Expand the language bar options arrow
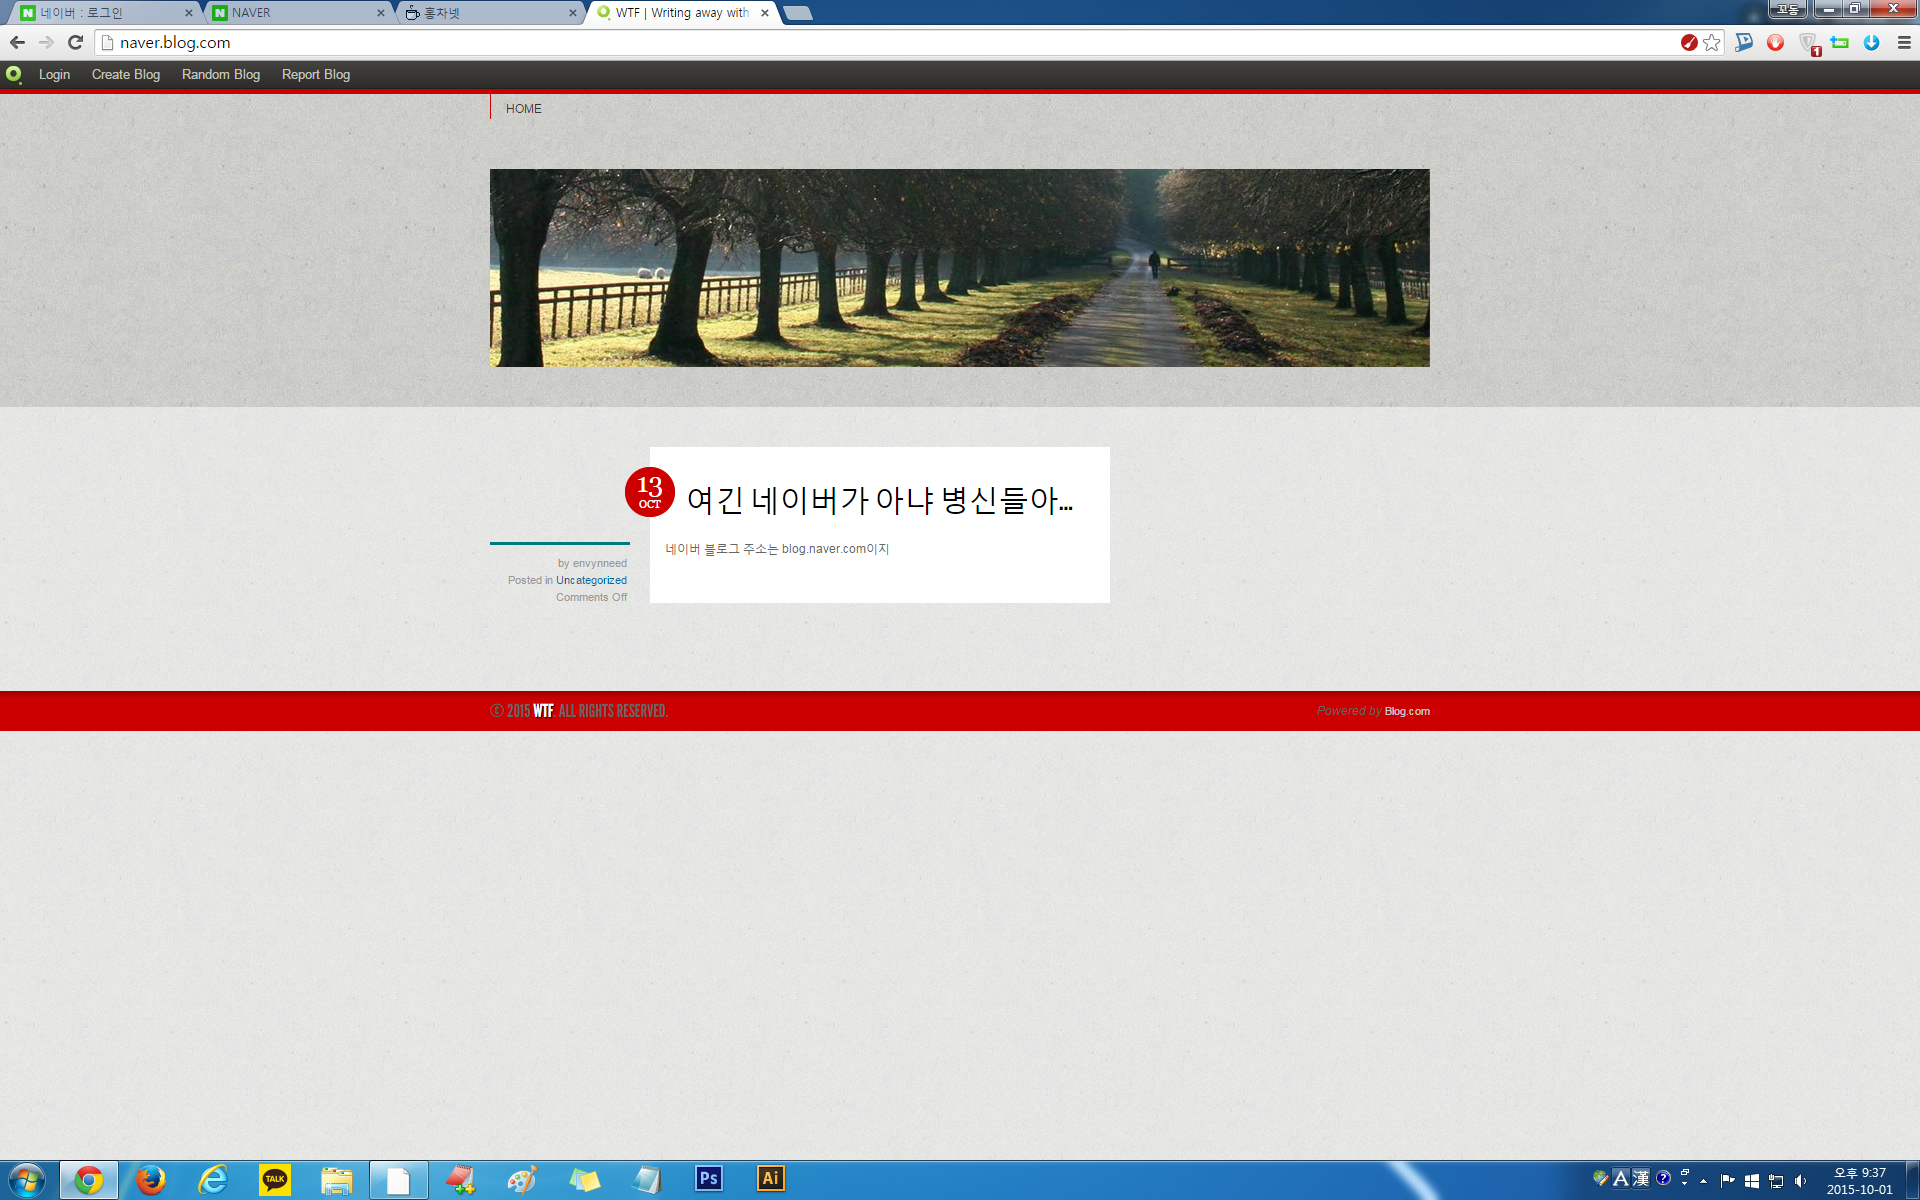This screenshot has height=1200, width=1920. coord(1685,1183)
